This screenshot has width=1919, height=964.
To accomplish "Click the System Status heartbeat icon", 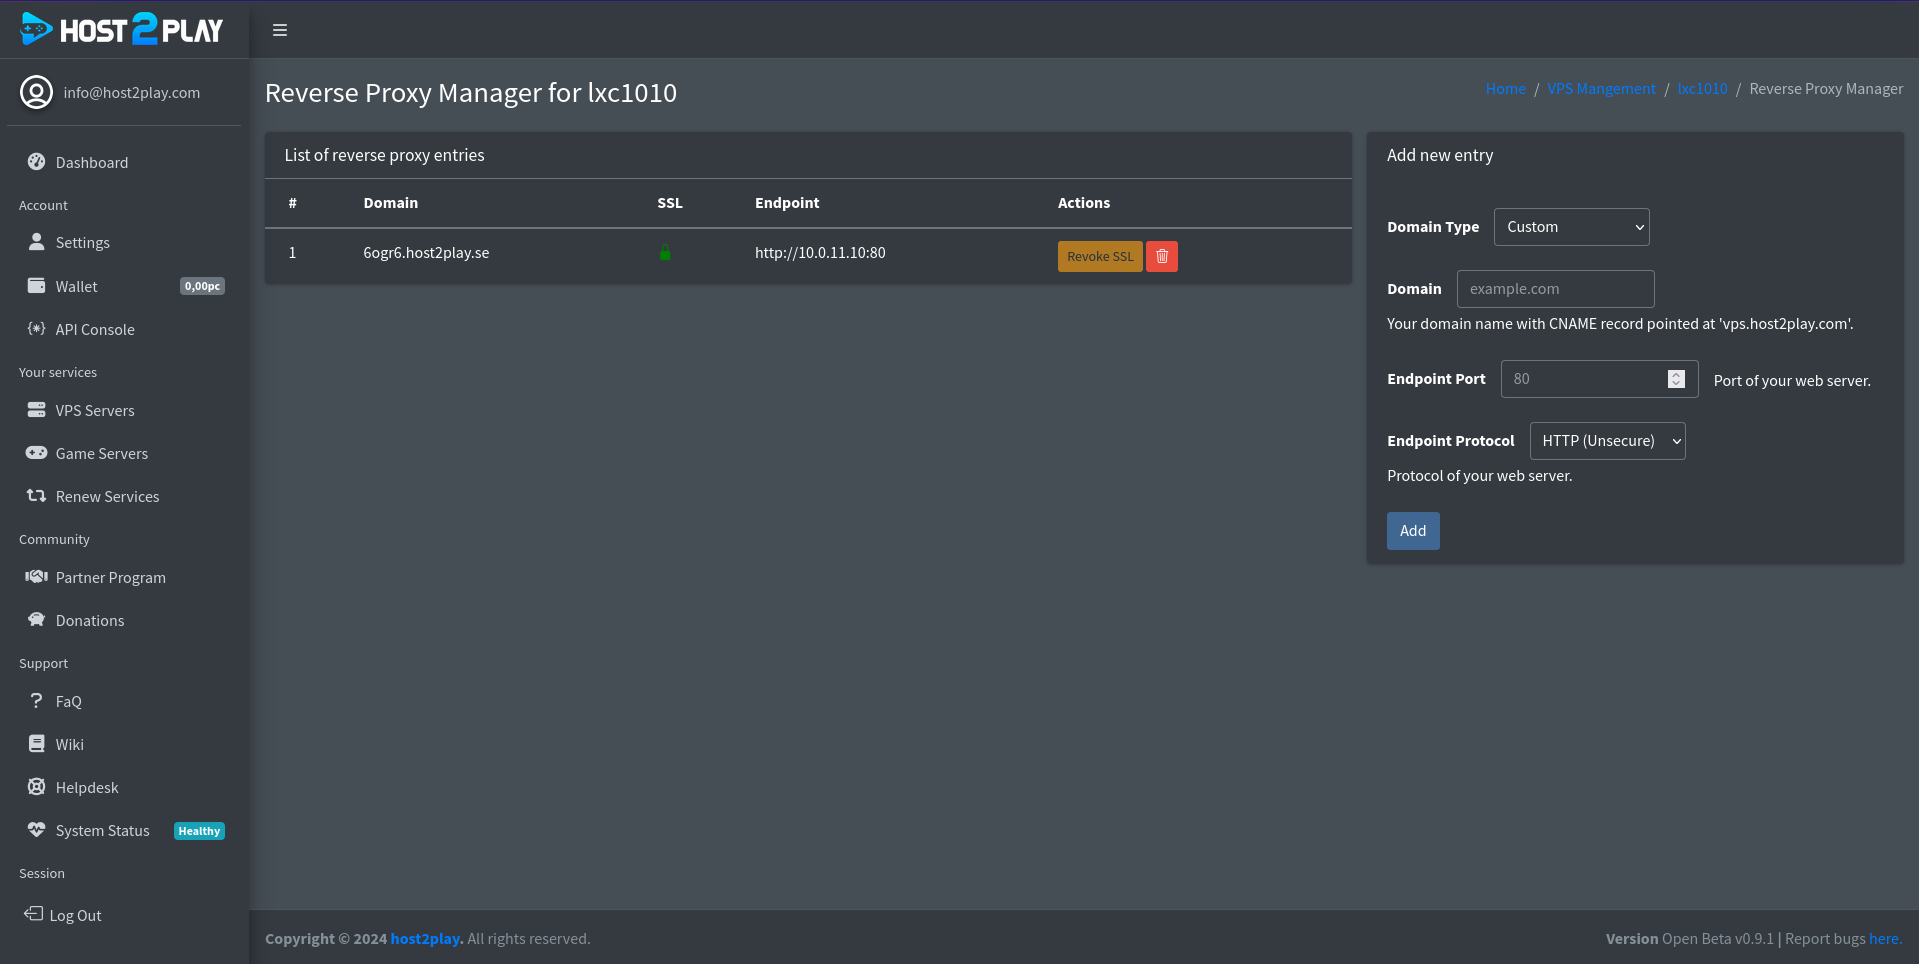I will pyautogui.click(x=36, y=830).
